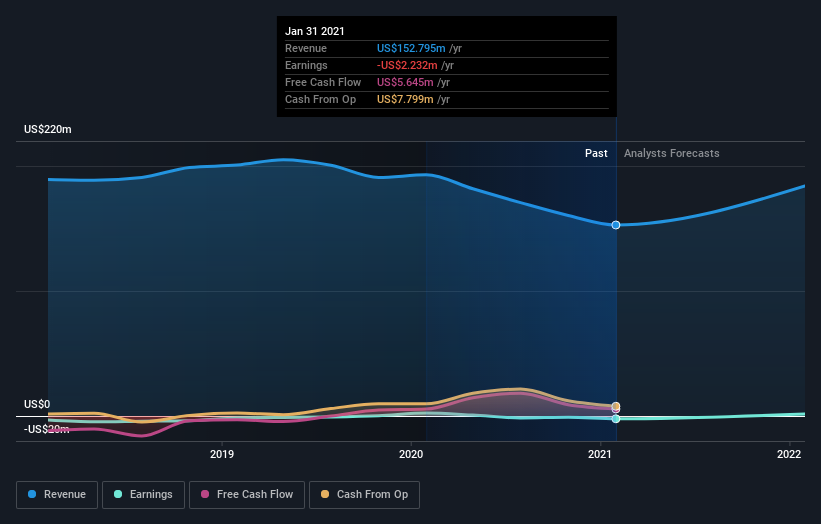Viewport: 821px width, 524px height.
Task: Click the Jan 31 2021 tooltip date
Action: pos(315,31)
